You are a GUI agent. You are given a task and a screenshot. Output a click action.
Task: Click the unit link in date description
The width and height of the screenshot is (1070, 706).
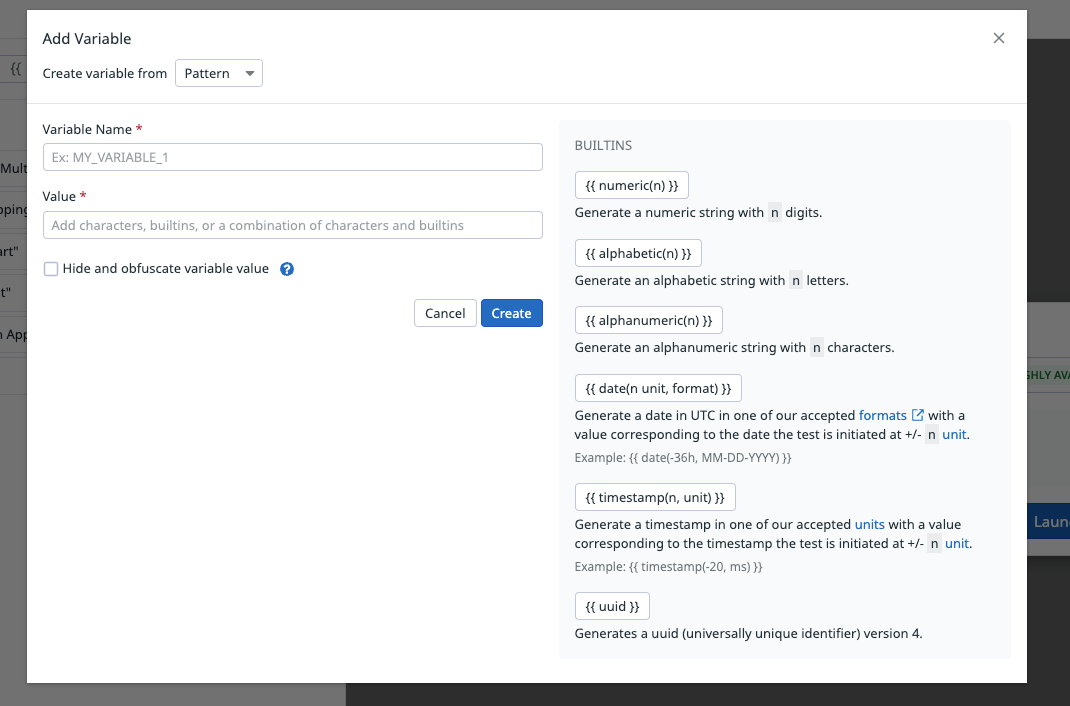[954, 434]
